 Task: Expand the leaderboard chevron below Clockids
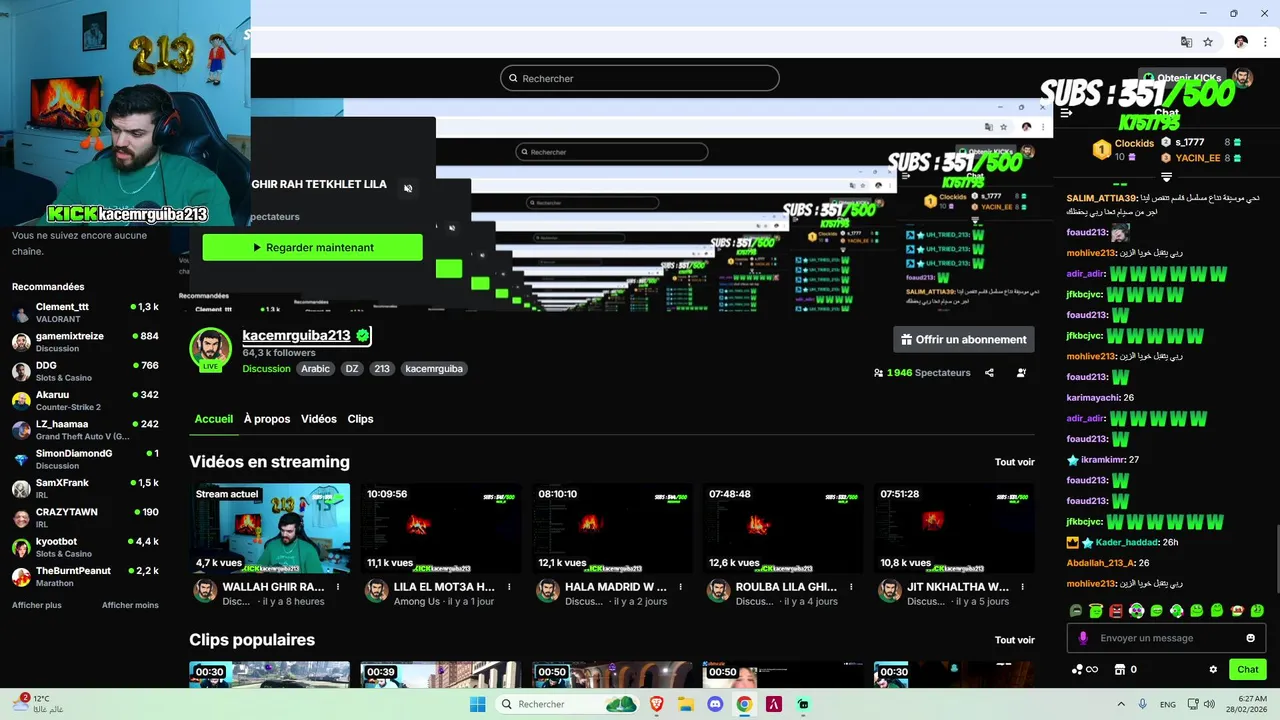1166,177
